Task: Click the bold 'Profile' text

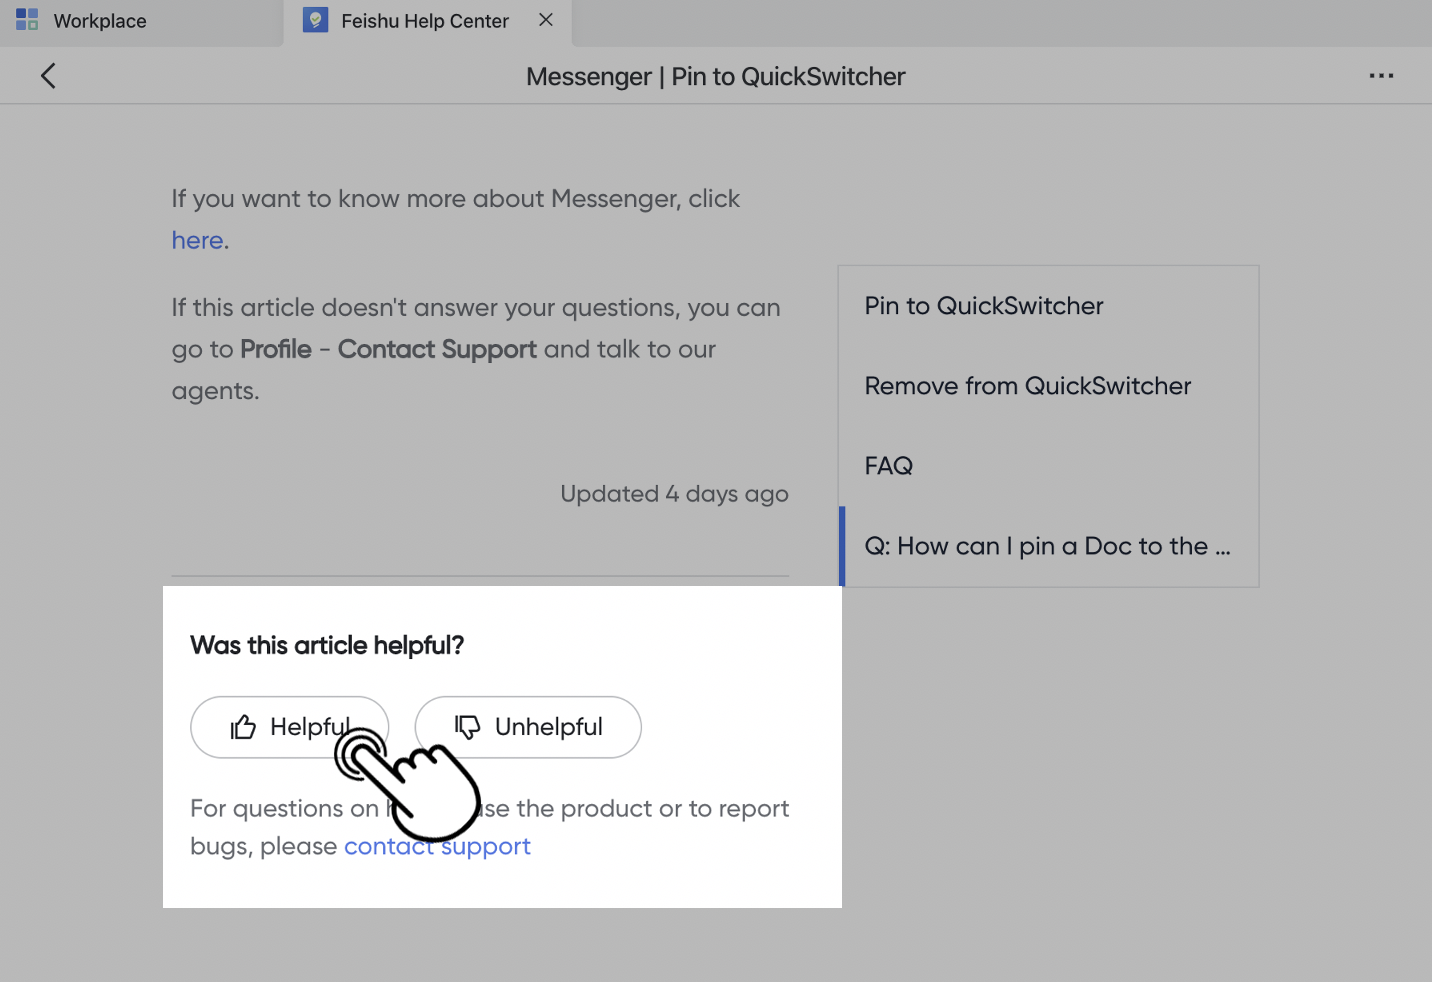Action: coord(276,349)
